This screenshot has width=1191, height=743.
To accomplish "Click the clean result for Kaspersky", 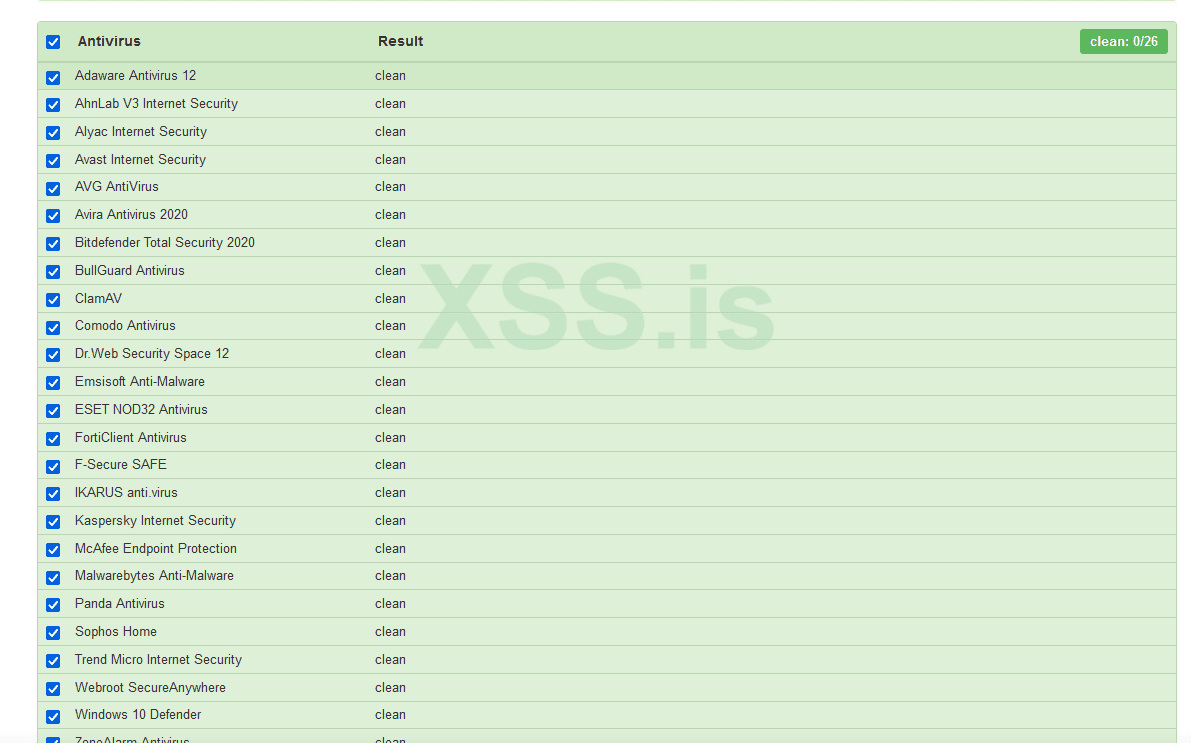I will [x=390, y=520].
